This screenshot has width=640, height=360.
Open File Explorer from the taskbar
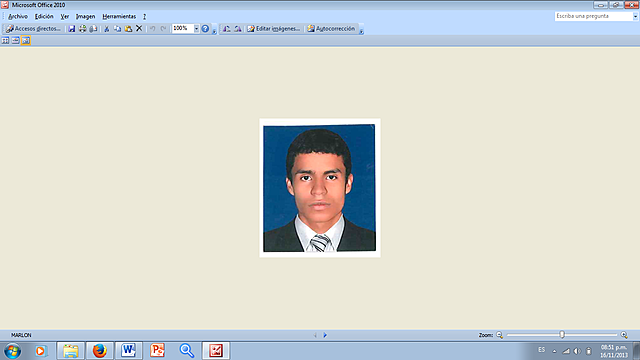point(71,351)
